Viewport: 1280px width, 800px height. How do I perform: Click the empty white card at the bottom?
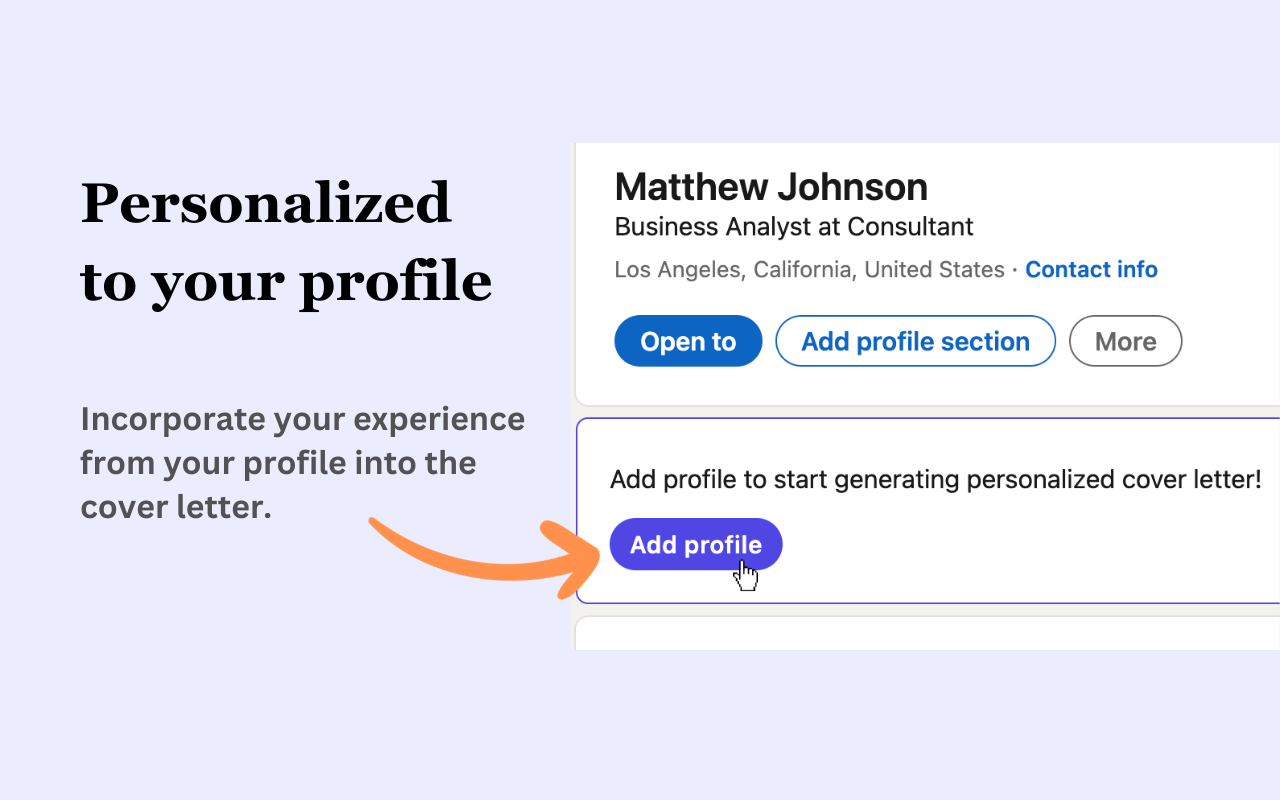pos(927,634)
